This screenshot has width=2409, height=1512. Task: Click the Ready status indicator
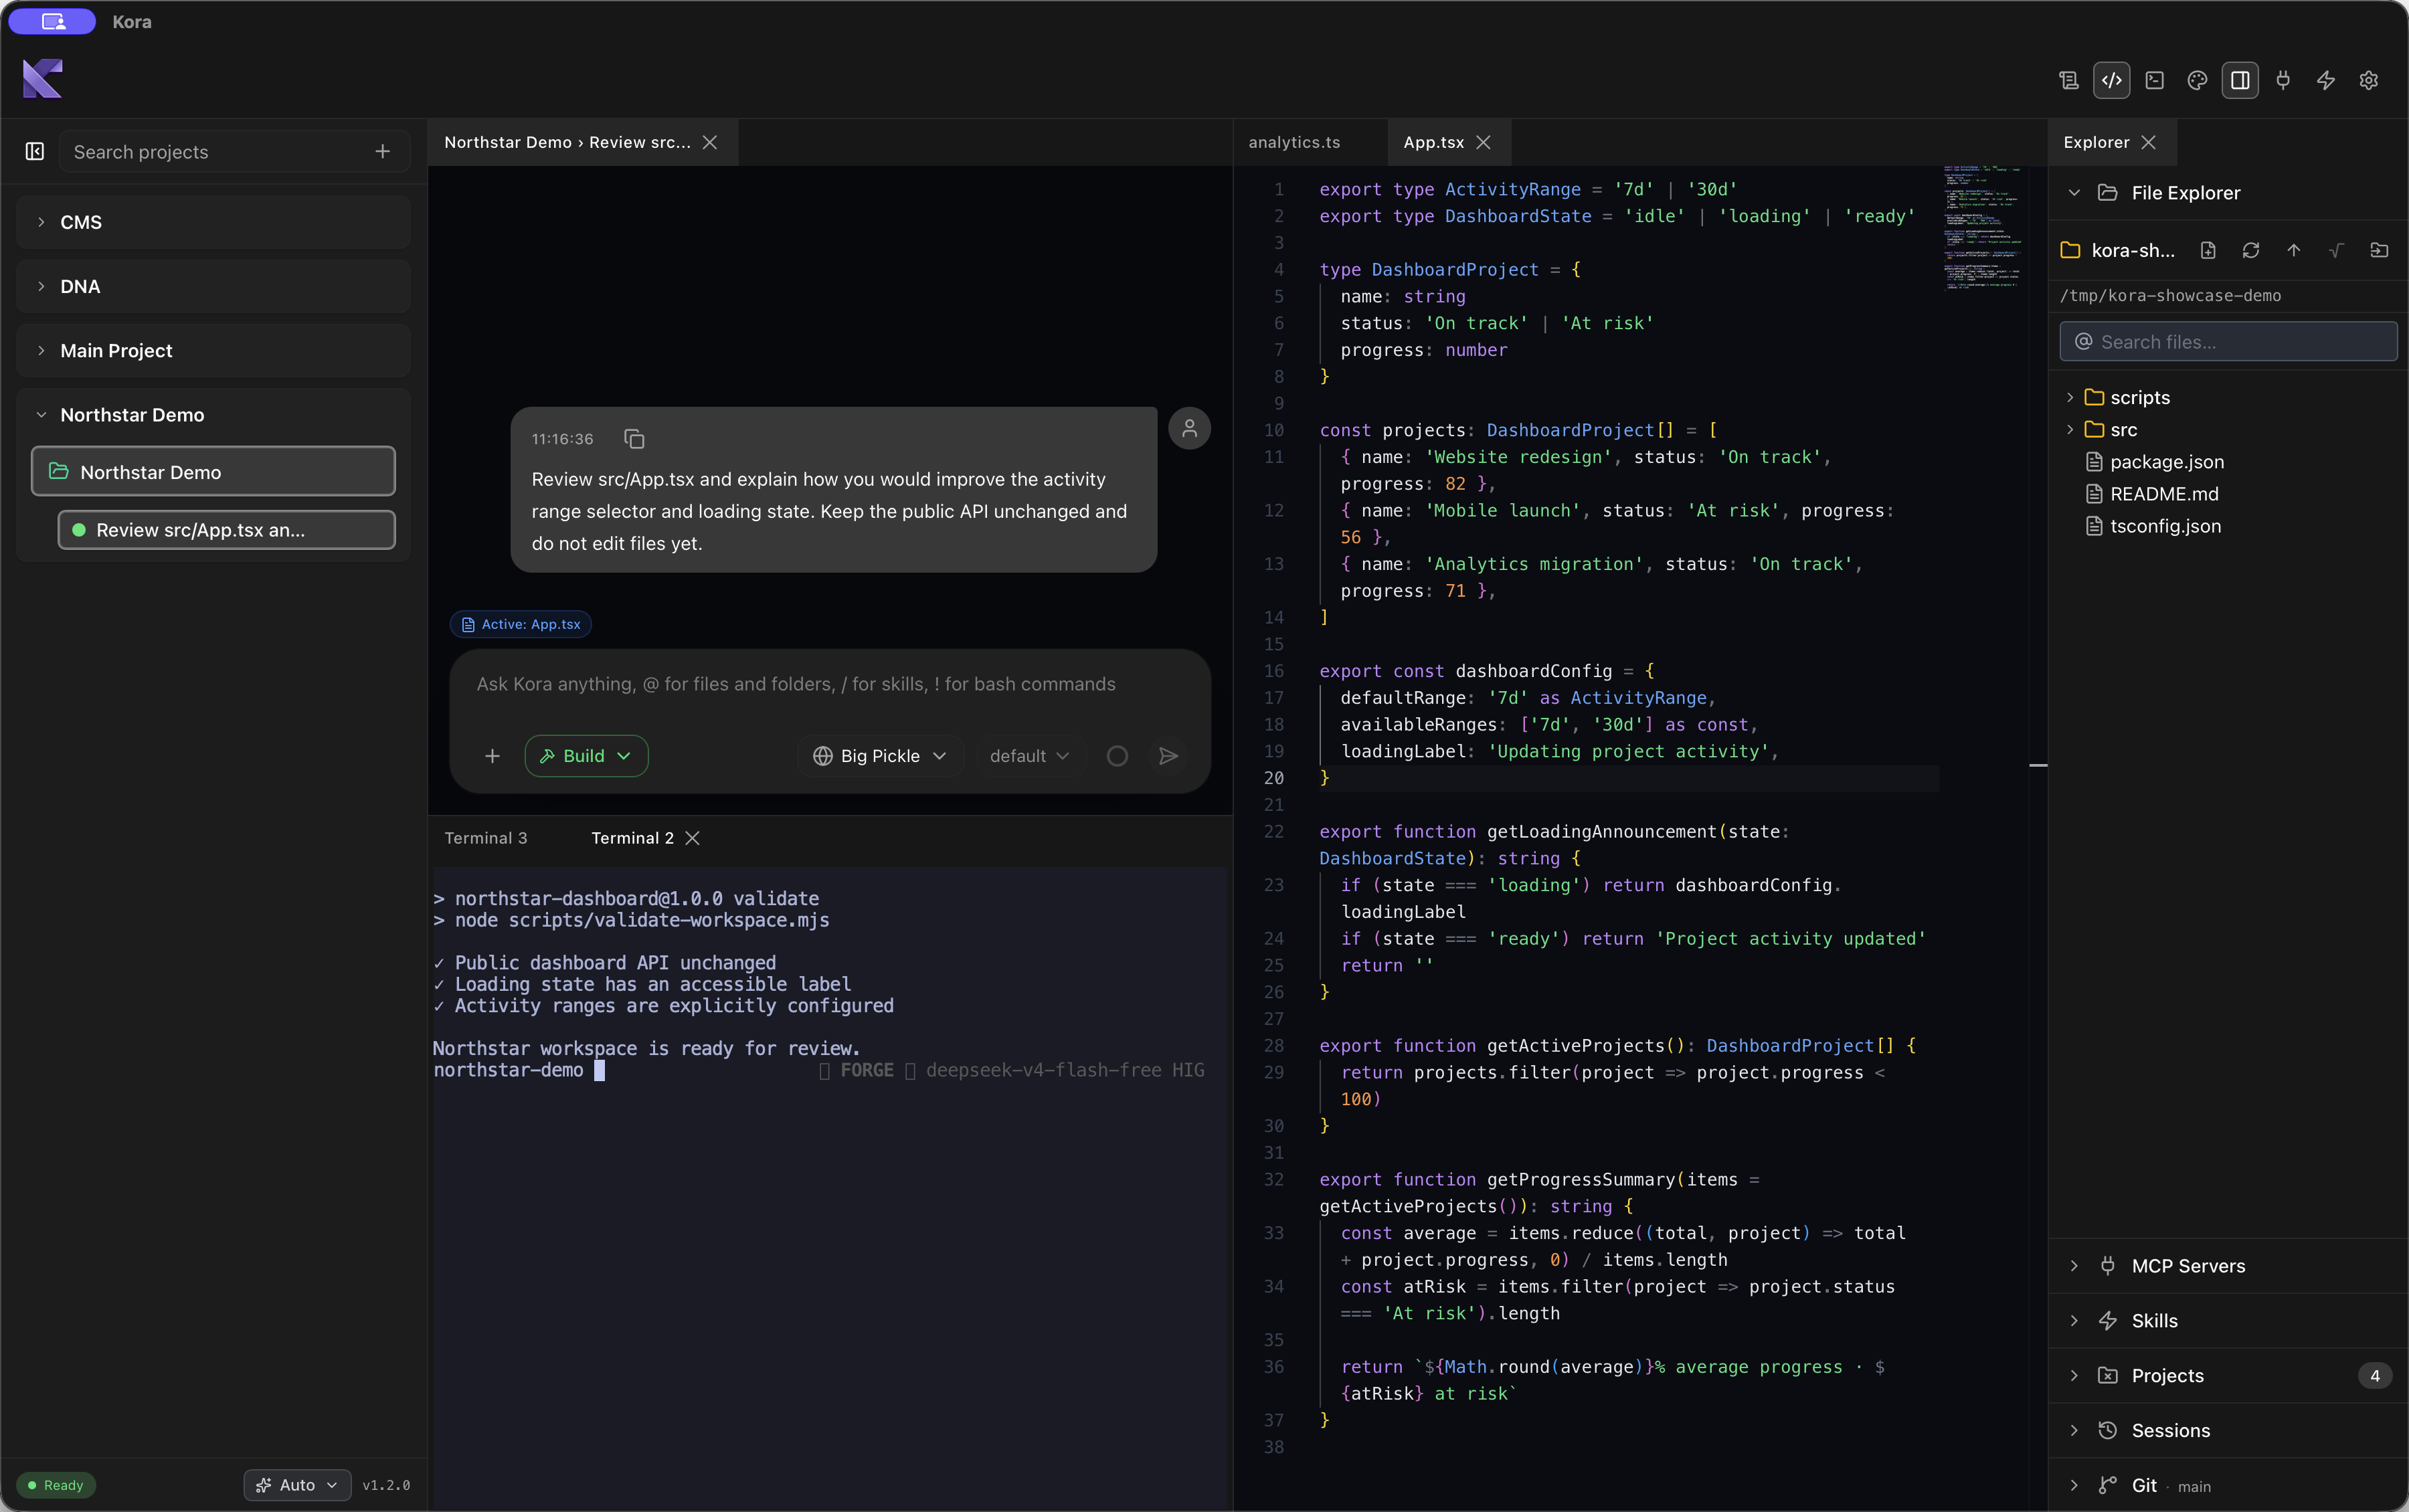pos(56,1485)
